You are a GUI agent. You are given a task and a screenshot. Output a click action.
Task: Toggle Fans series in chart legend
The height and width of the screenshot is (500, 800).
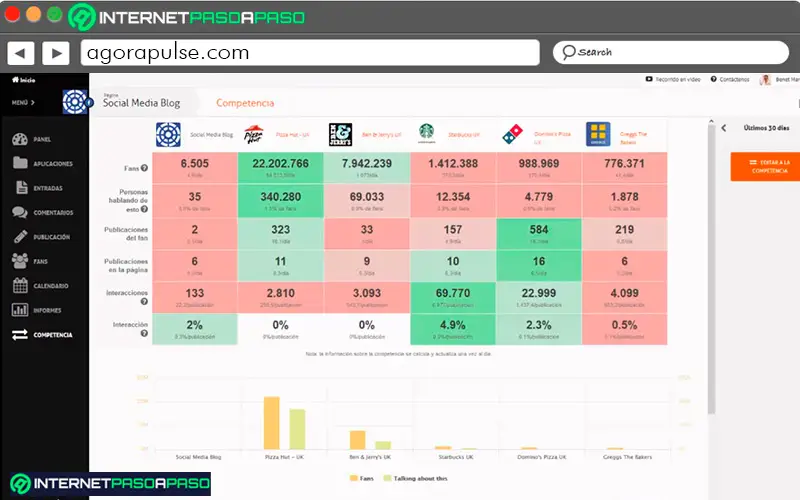tap(362, 479)
